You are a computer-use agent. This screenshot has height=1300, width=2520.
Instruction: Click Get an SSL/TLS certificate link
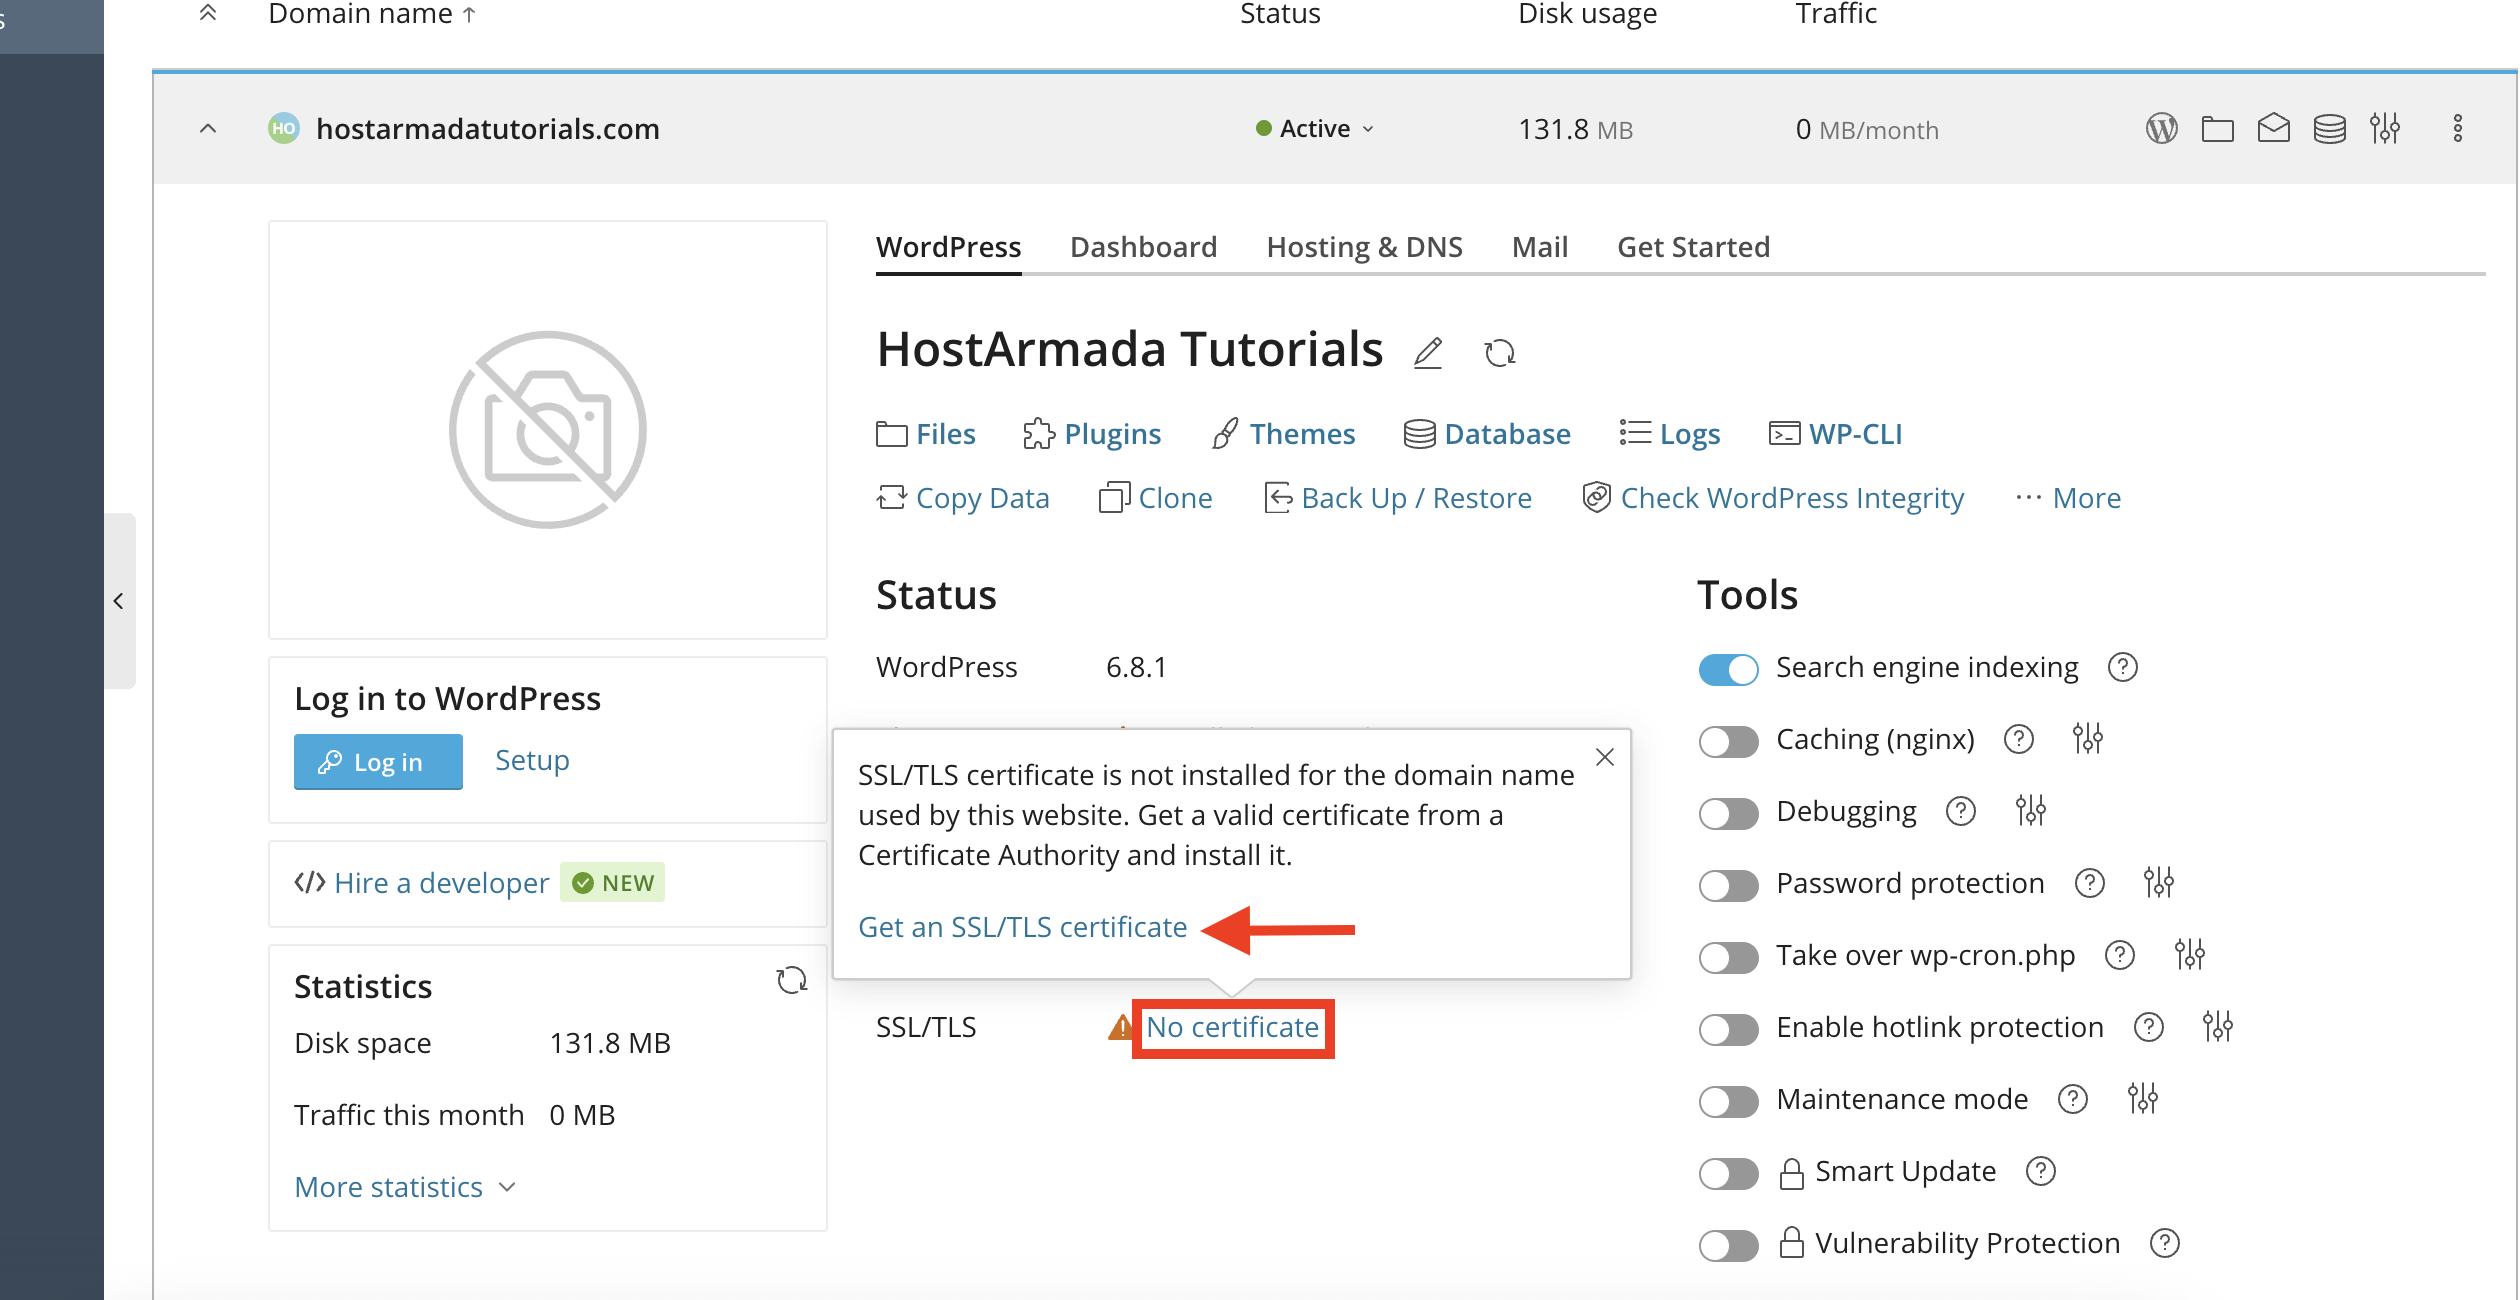tap(1022, 927)
